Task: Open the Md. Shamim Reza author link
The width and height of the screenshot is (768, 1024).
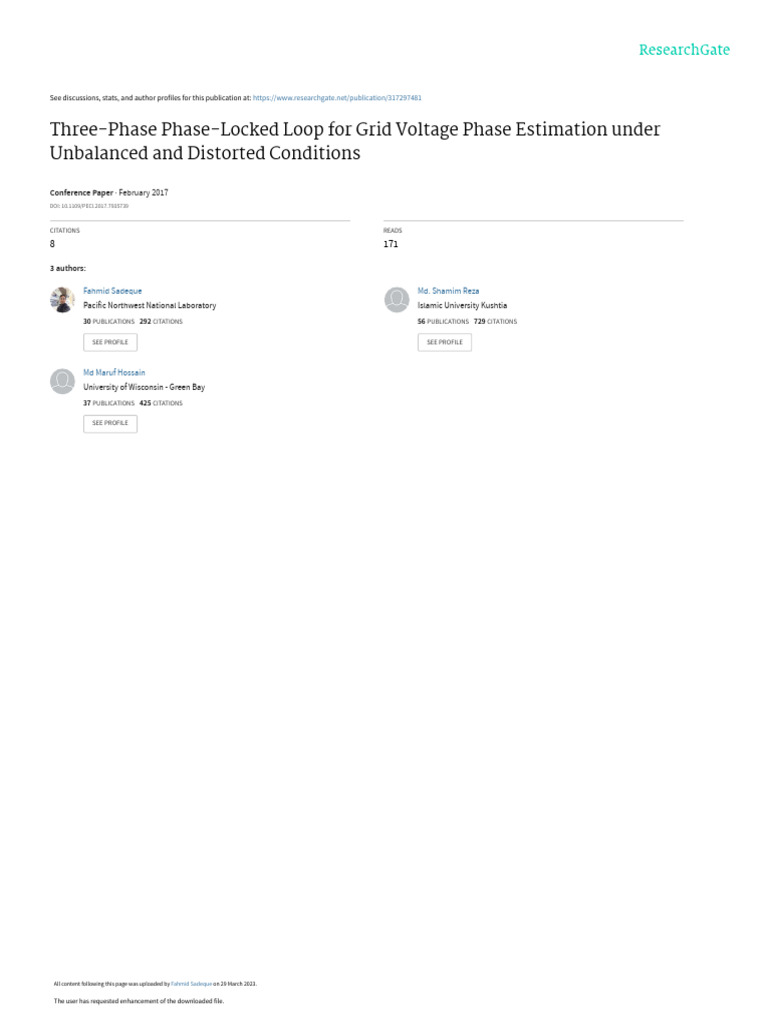Action: [448, 291]
